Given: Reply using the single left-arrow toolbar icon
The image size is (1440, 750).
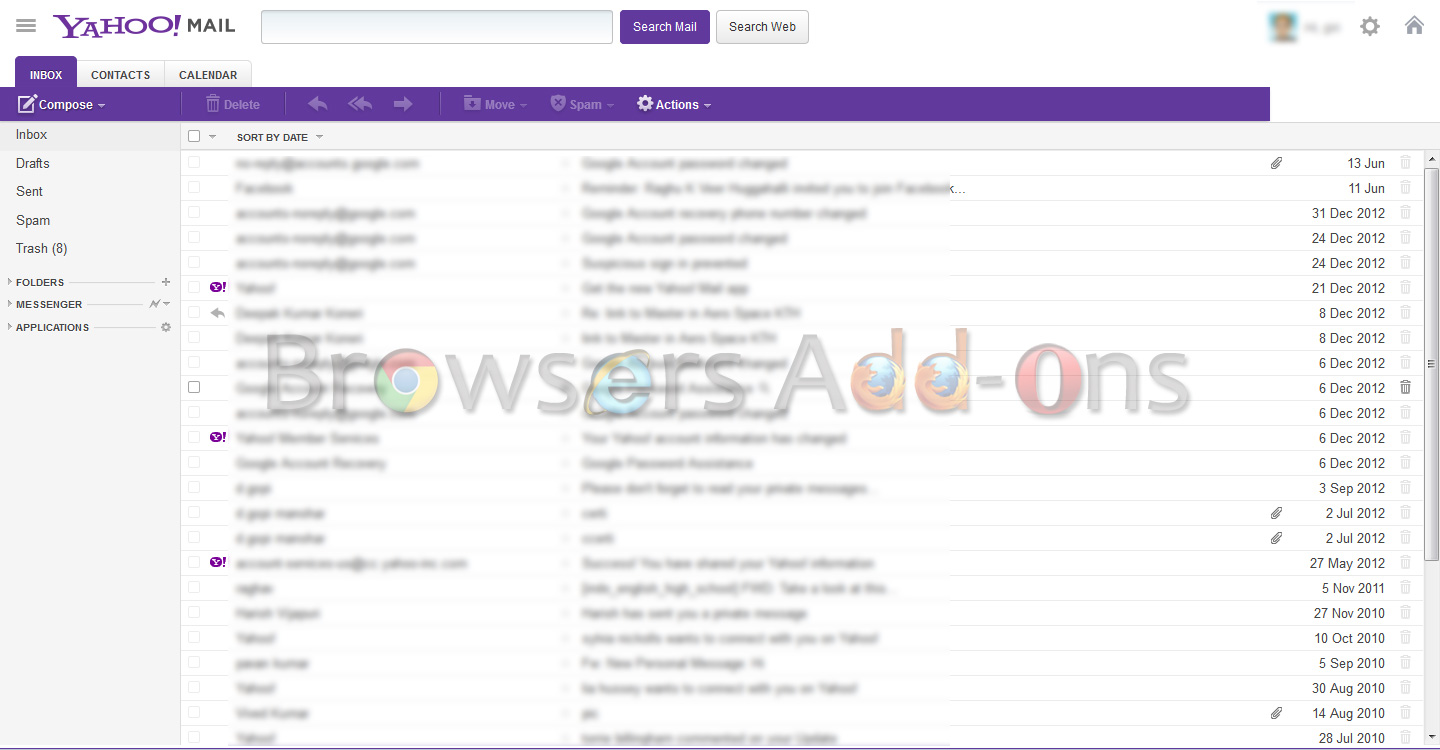Looking at the screenshot, I should [x=317, y=104].
